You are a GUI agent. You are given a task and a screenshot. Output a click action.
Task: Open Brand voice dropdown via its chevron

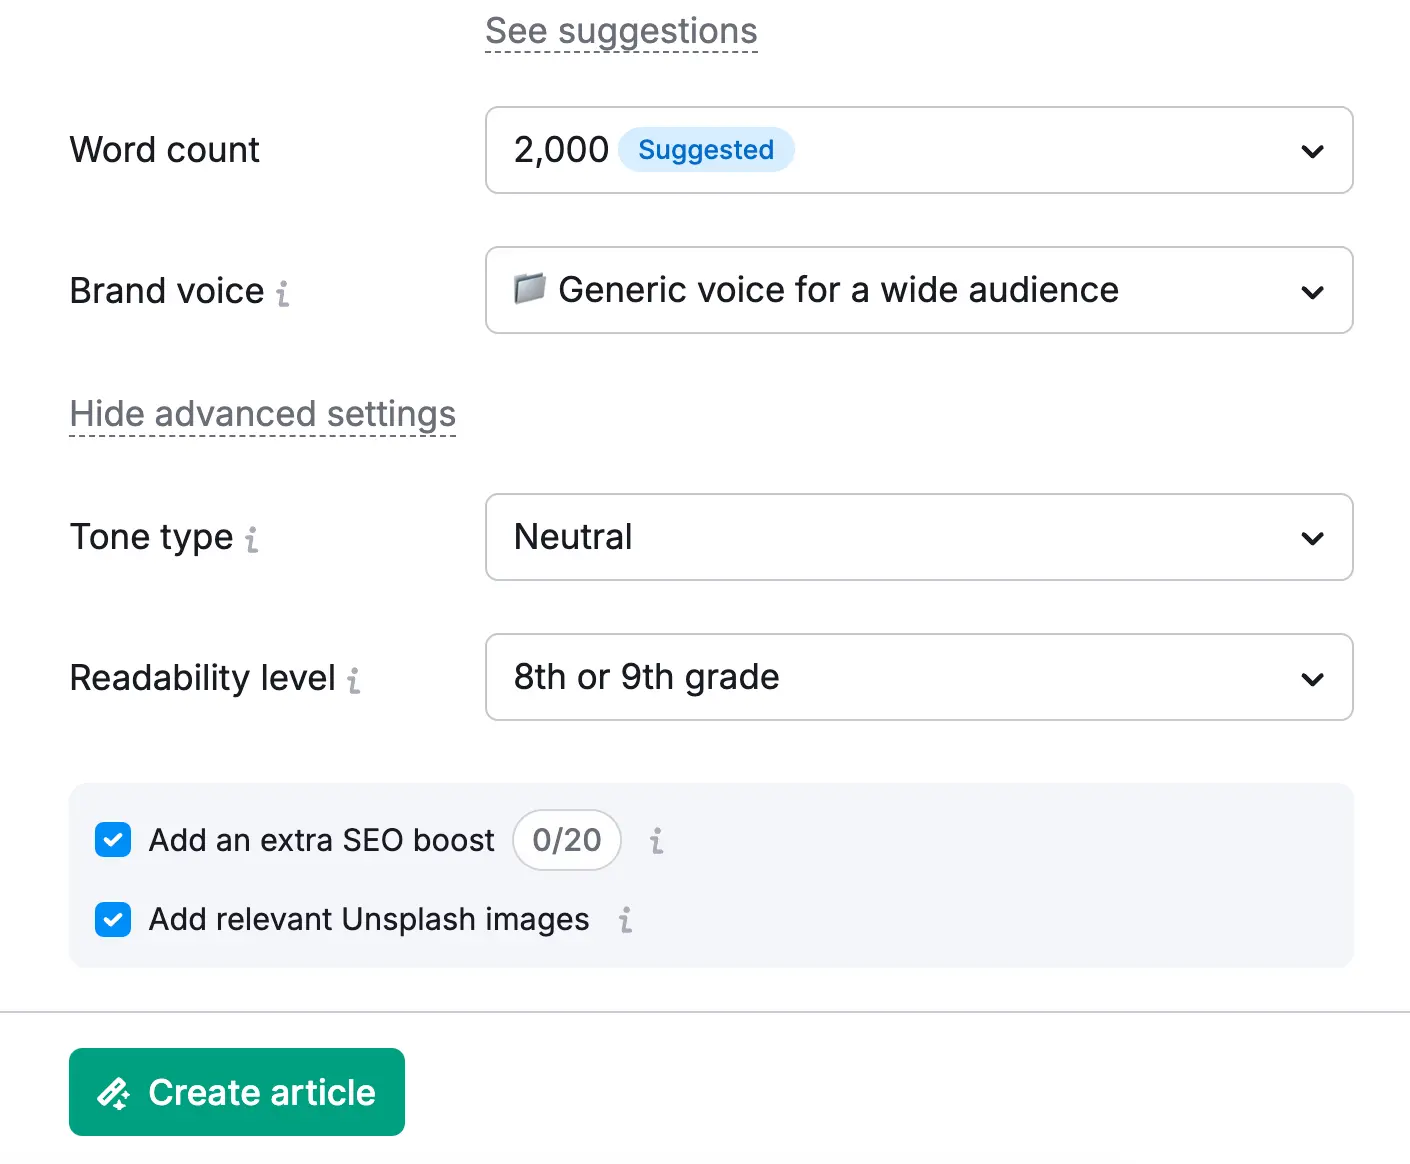point(1312,292)
